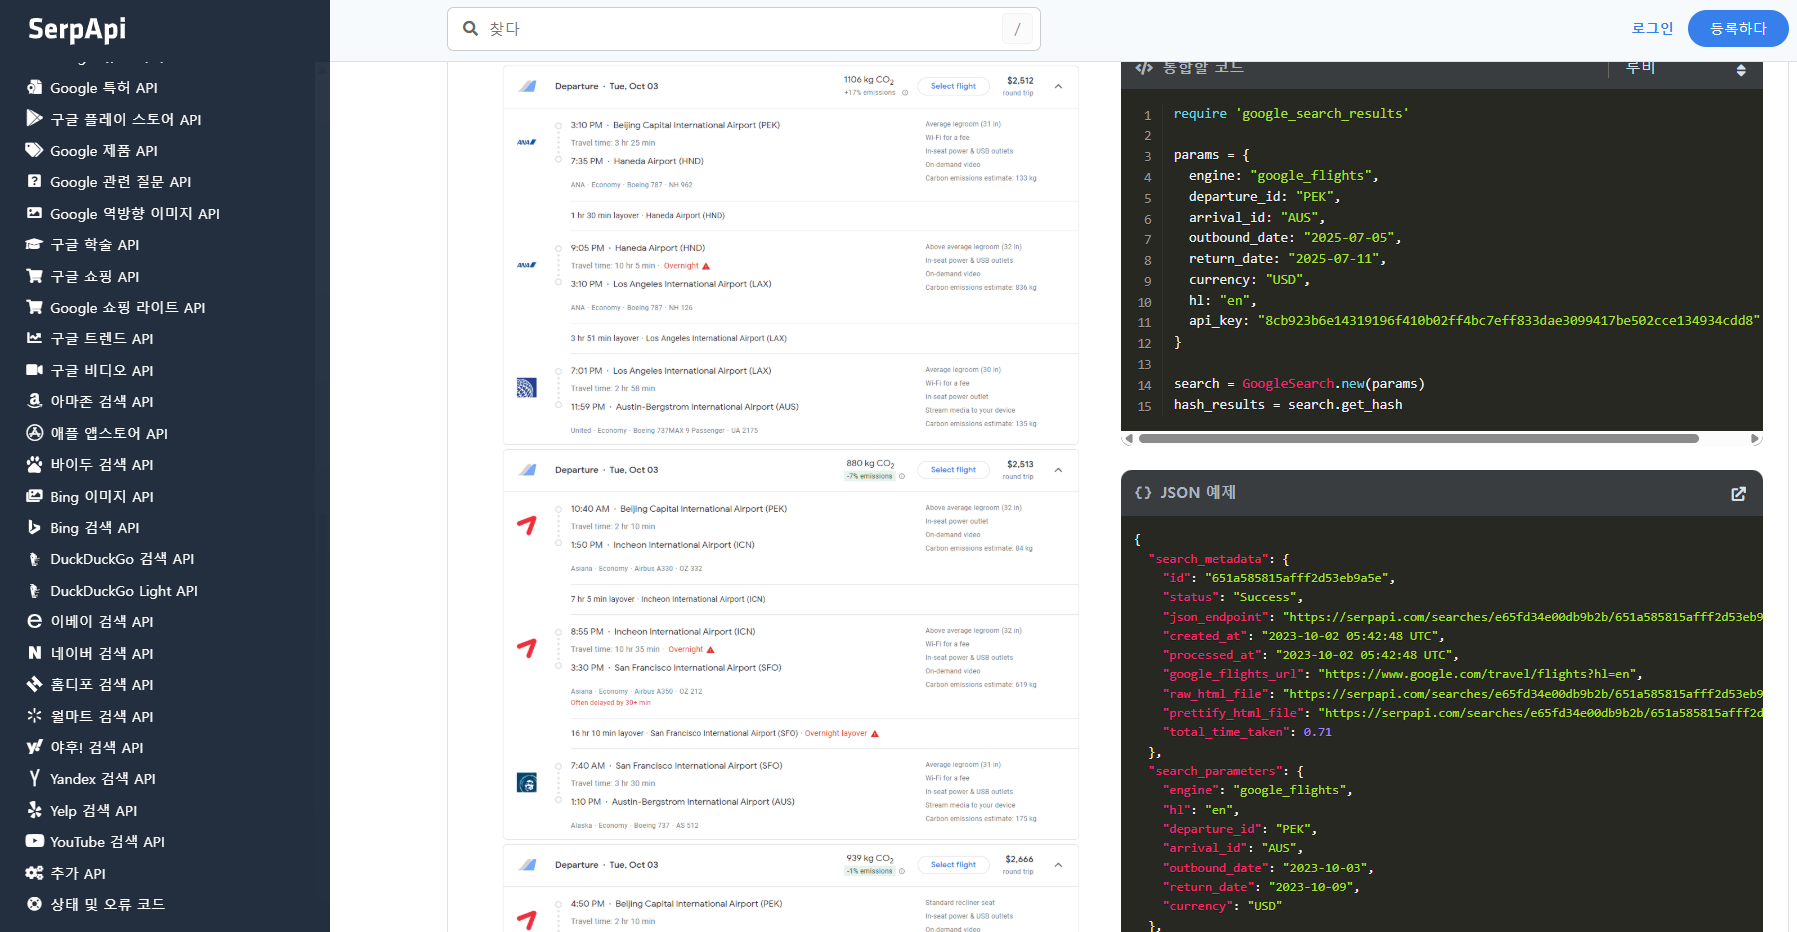This screenshot has height=932, width=1797.
Task: Click the 야후! 검색 API Yahoo icon
Action: pyautogui.click(x=34, y=747)
